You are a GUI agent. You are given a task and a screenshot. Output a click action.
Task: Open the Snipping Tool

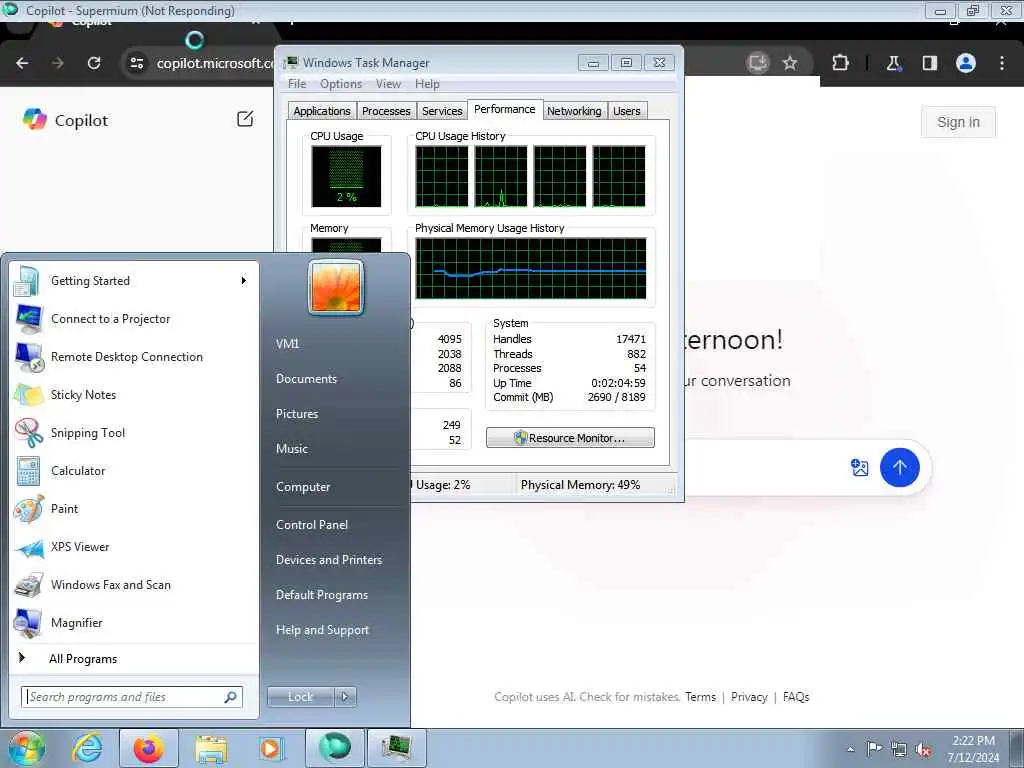[134, 432]
